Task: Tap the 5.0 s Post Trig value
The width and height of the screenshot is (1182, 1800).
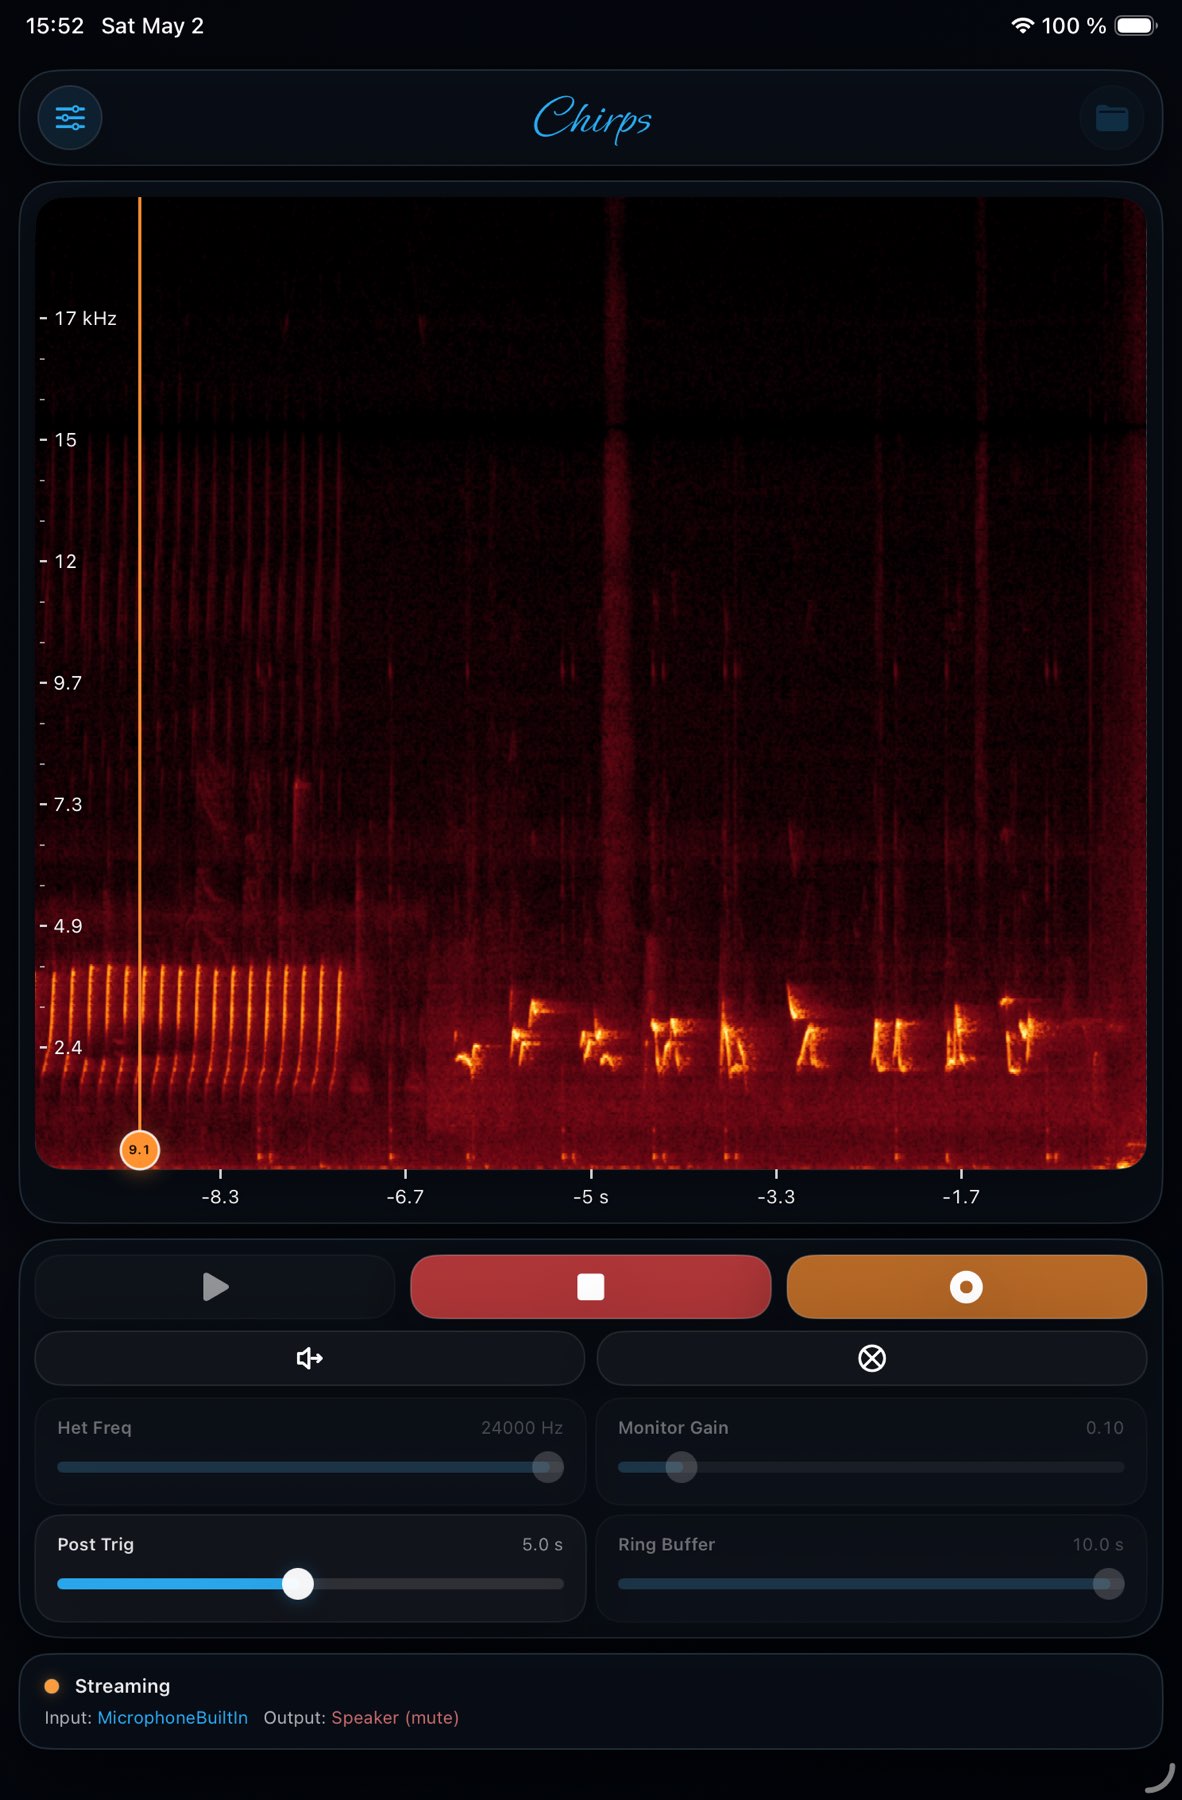Action: 542,1544
